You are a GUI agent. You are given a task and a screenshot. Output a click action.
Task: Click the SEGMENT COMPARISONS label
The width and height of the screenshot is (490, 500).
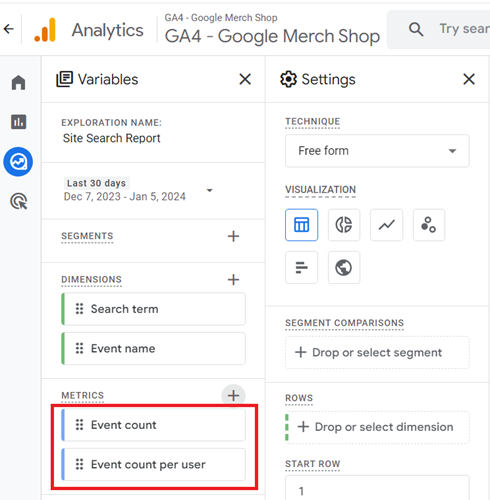[344, 323]
